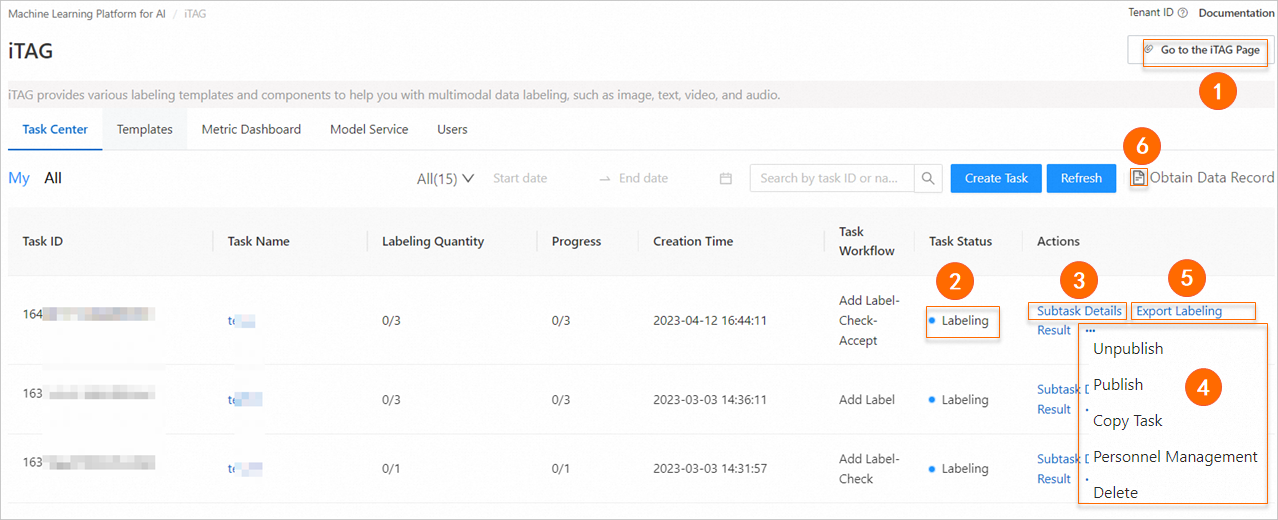Click the iTAG page heading
Image resolution: width=1278 pixels, height=520 pixels.
[x=31, y=51]
